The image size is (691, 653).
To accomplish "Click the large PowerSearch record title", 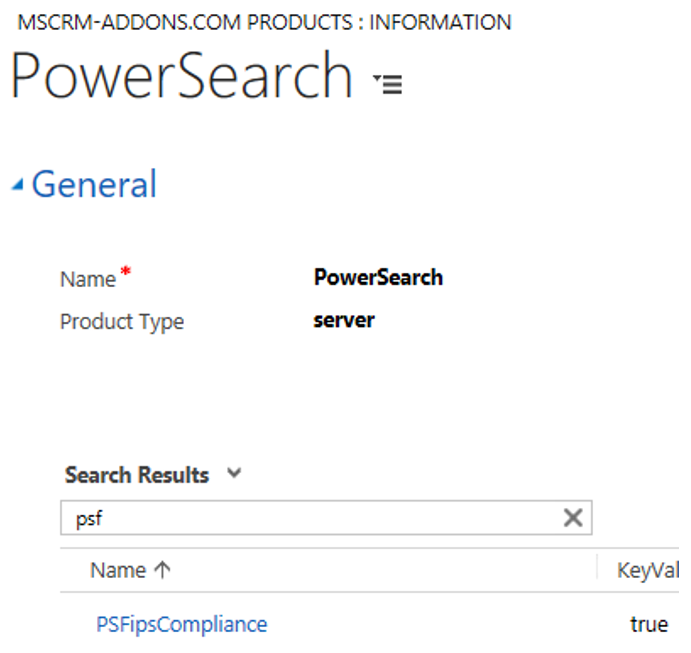I will (x=182, y=75).
